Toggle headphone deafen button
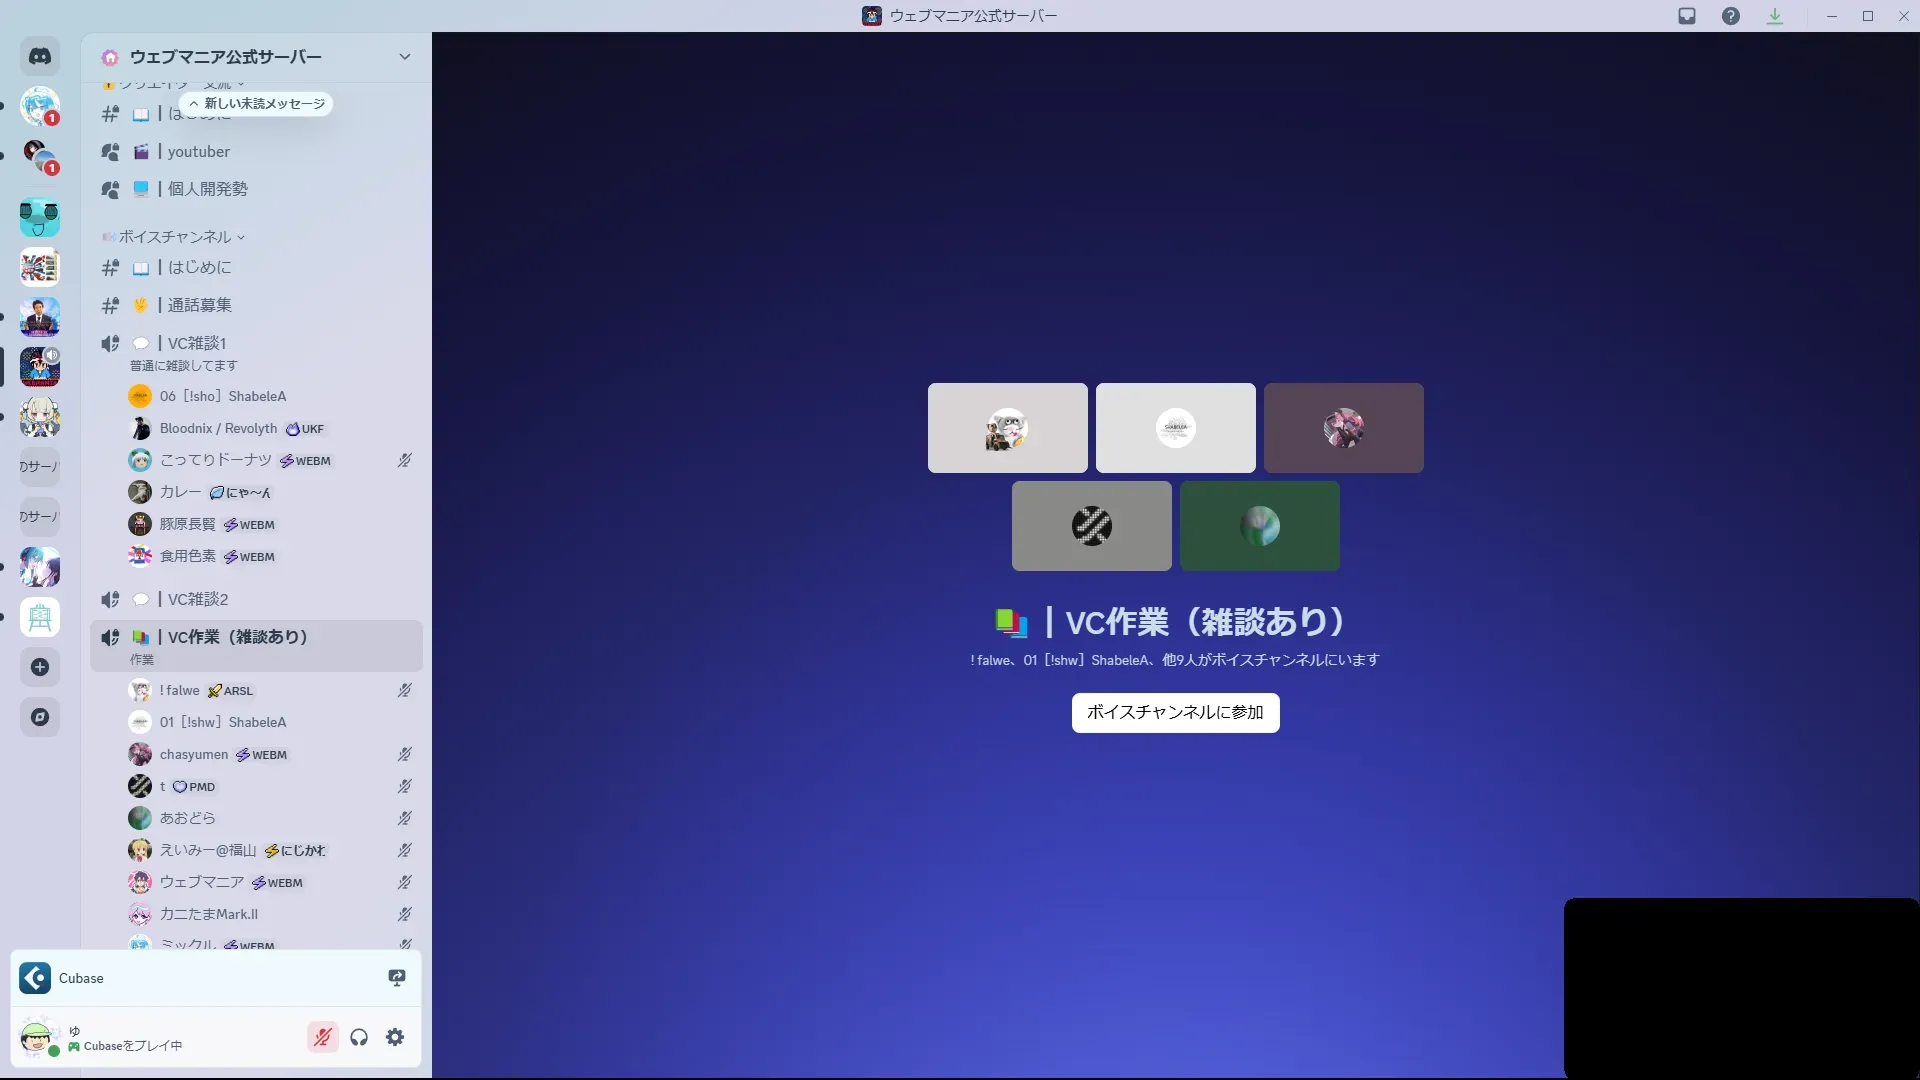 pos(359,1037)
